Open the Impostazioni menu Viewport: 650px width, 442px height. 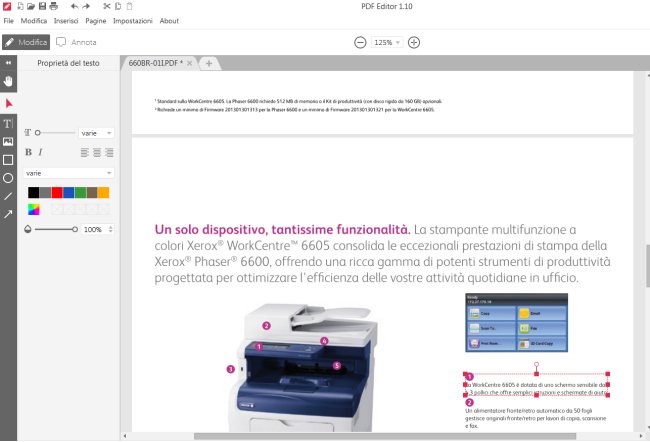(x=133, y=21)
